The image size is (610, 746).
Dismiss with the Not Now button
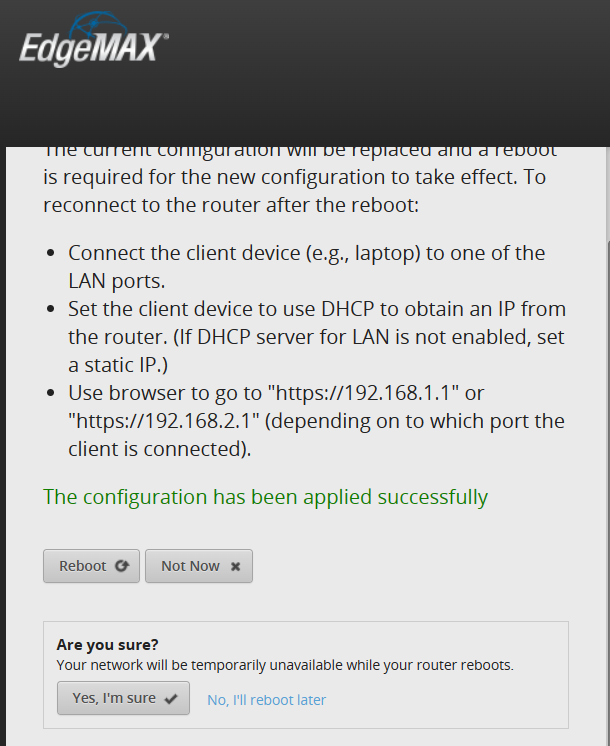[x=198, y=566]
